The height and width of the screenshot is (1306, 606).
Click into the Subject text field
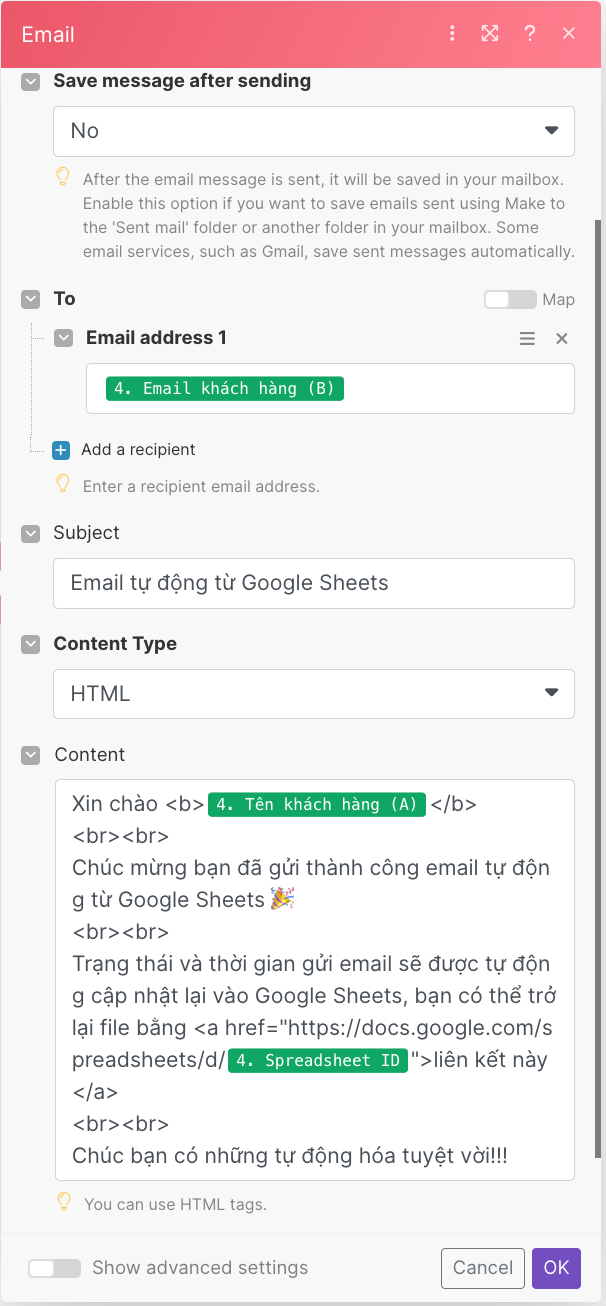pyautogui.click(x=314, y=583)
